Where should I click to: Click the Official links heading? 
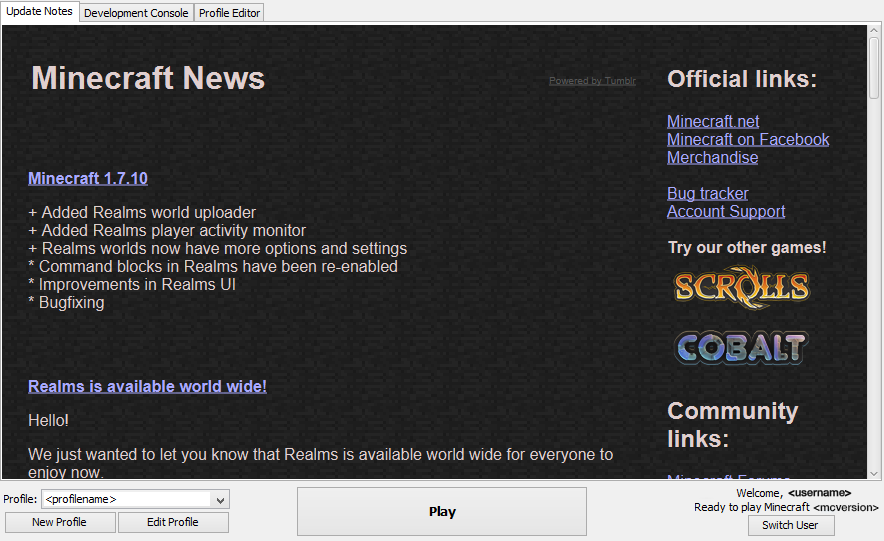click(x=742, y=79)
